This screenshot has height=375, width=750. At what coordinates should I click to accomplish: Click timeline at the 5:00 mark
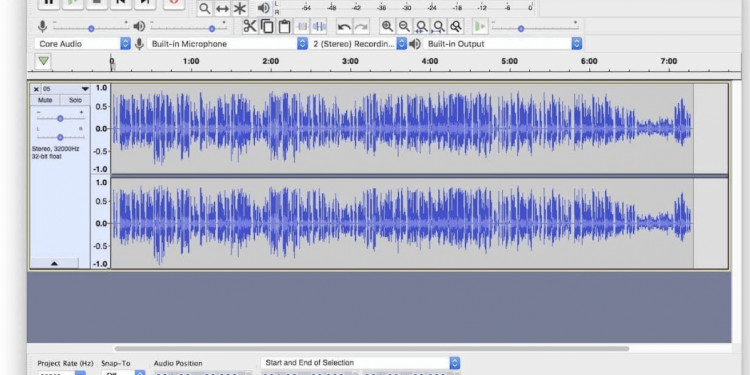point(509,61)
